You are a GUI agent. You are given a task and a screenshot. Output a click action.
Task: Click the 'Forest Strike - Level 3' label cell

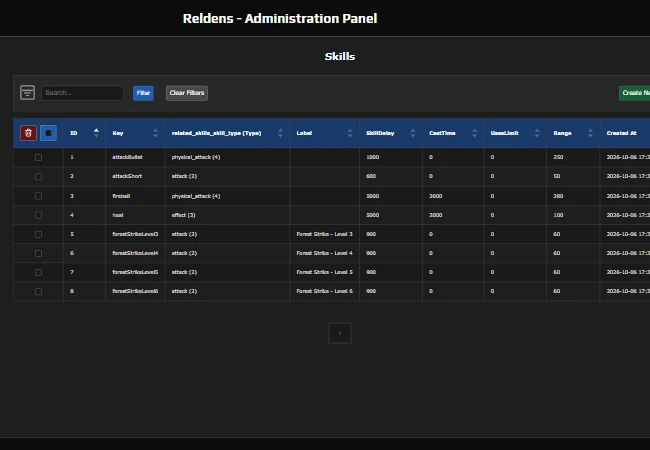(x=325, y=234)
